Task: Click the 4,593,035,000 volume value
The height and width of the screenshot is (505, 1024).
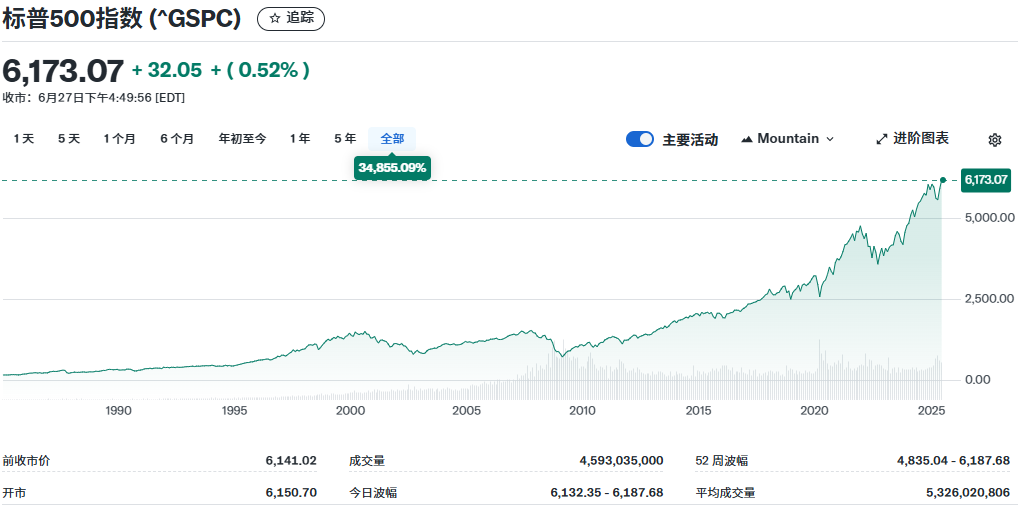Action: pyautogui.click(x=622, y=461)
